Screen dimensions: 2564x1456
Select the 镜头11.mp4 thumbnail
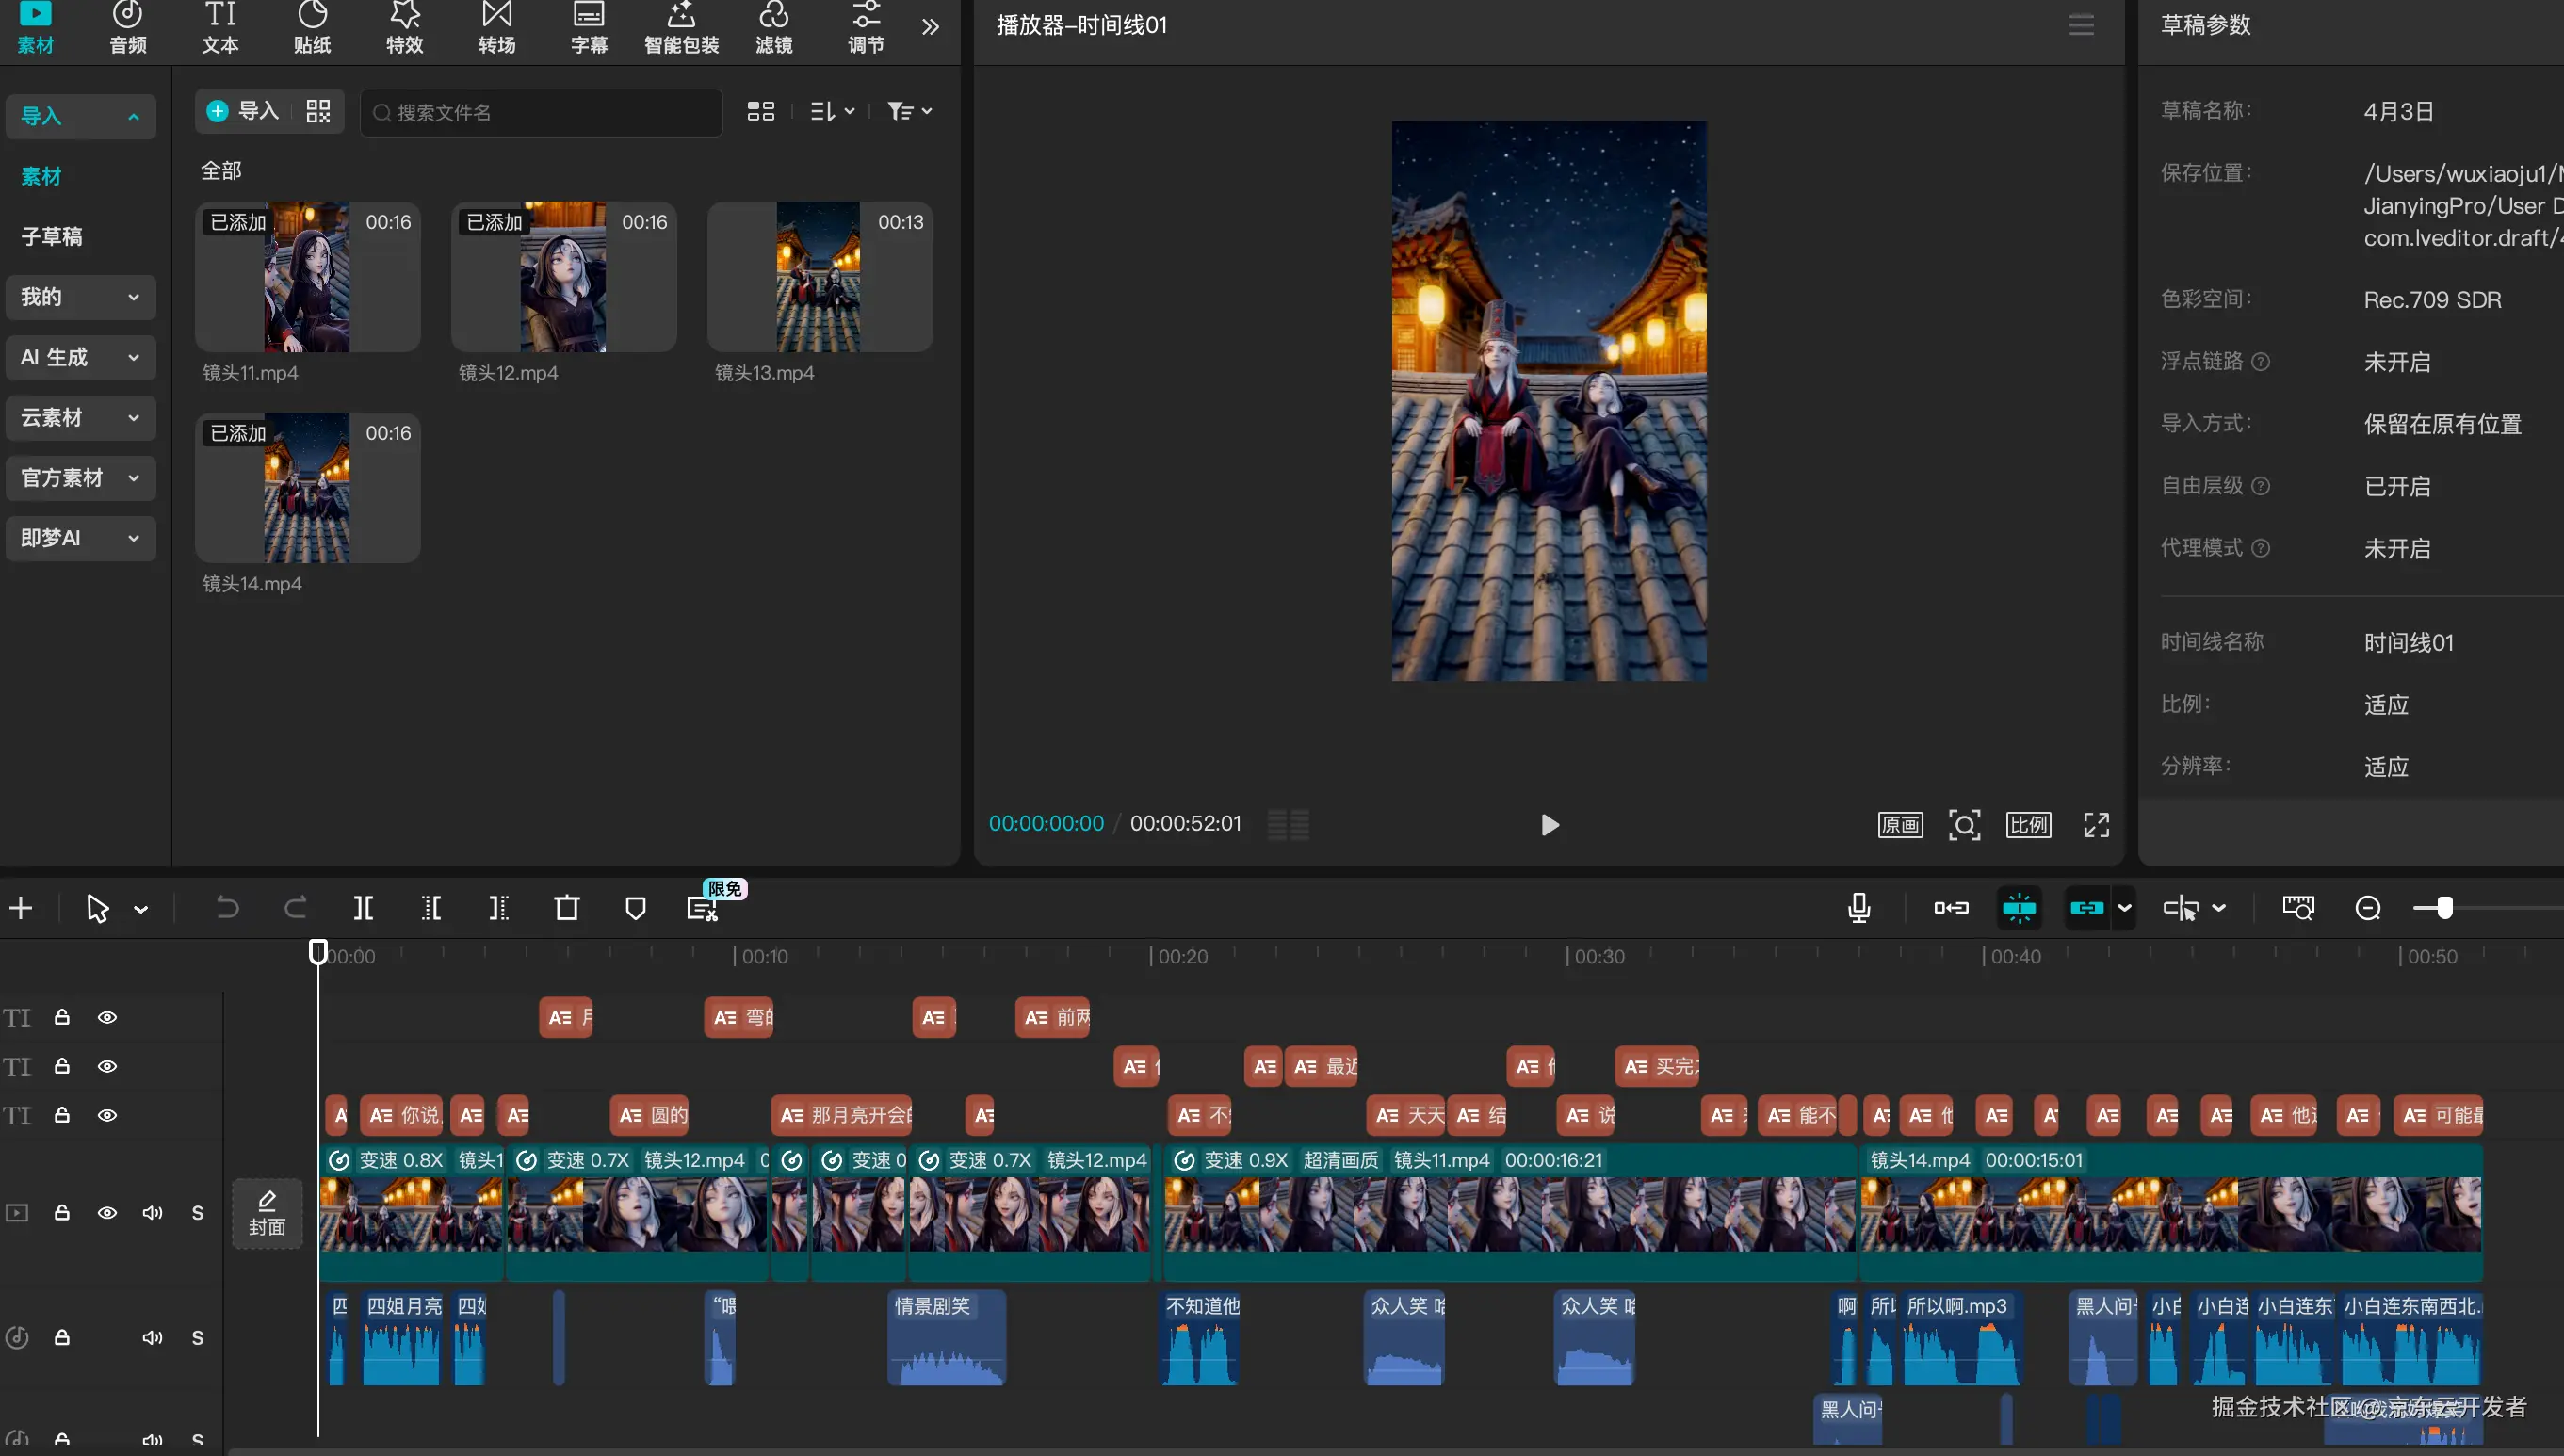pyautogui.click(x=308, y=277)
